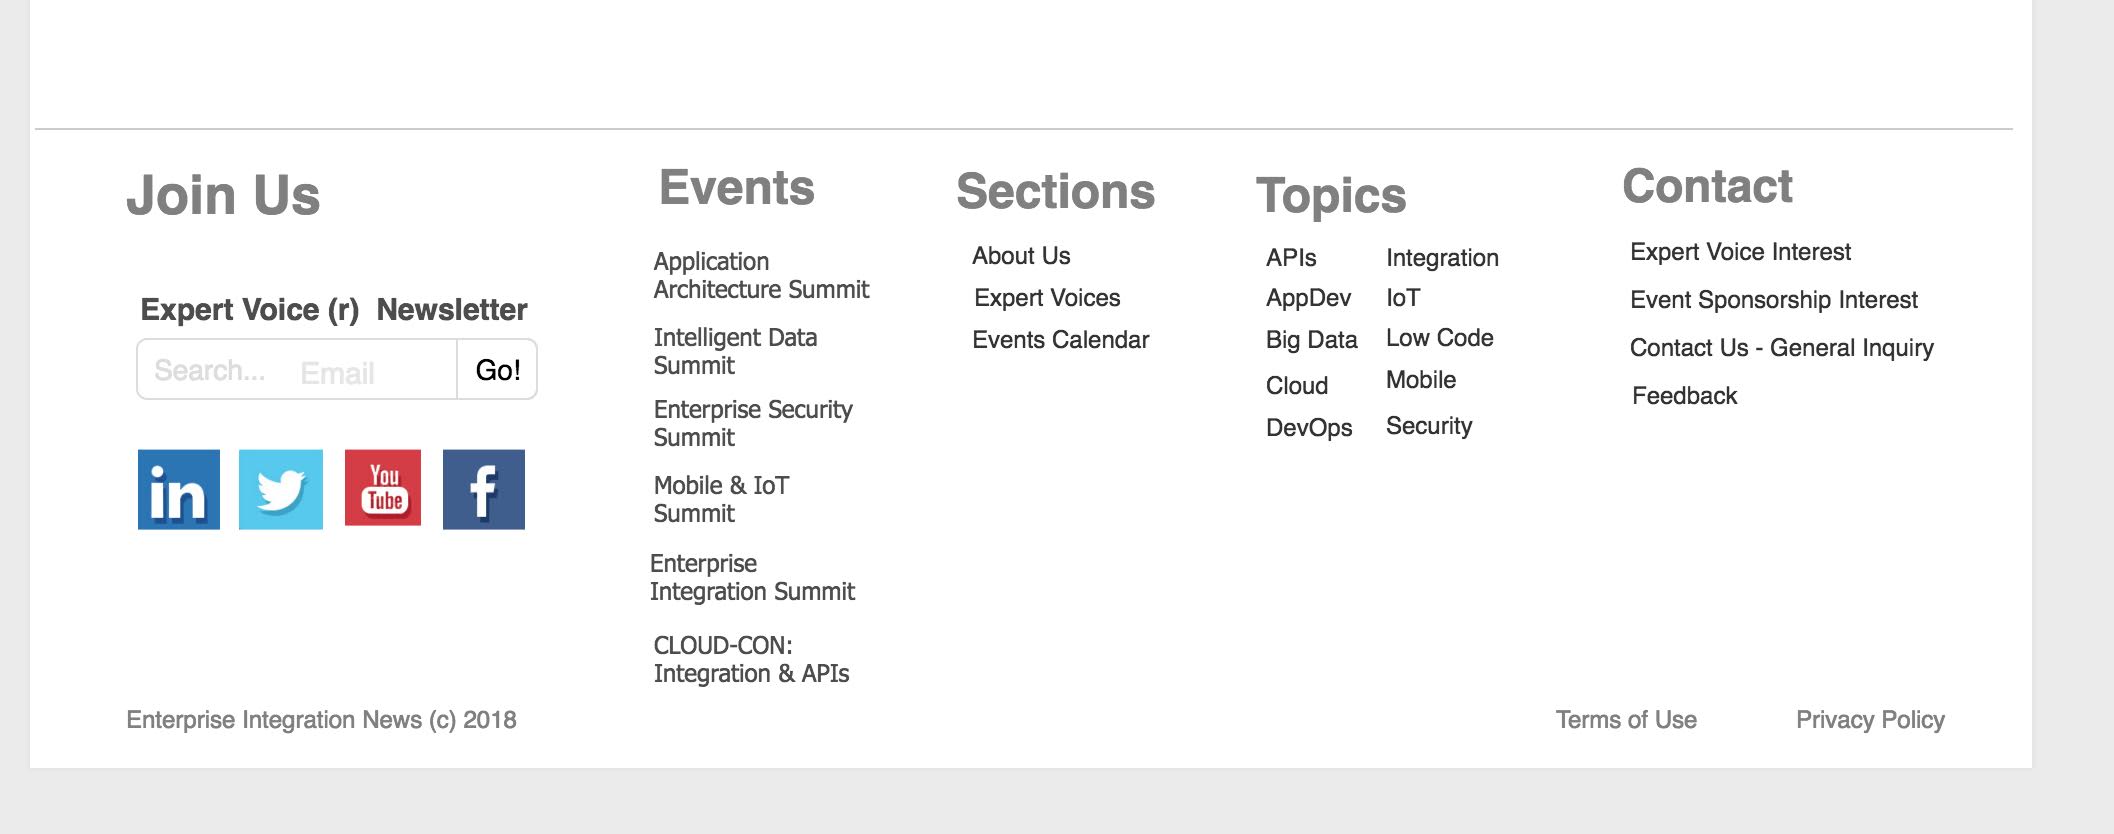Open Application Architecture Summit link

[x=761, y=275]
